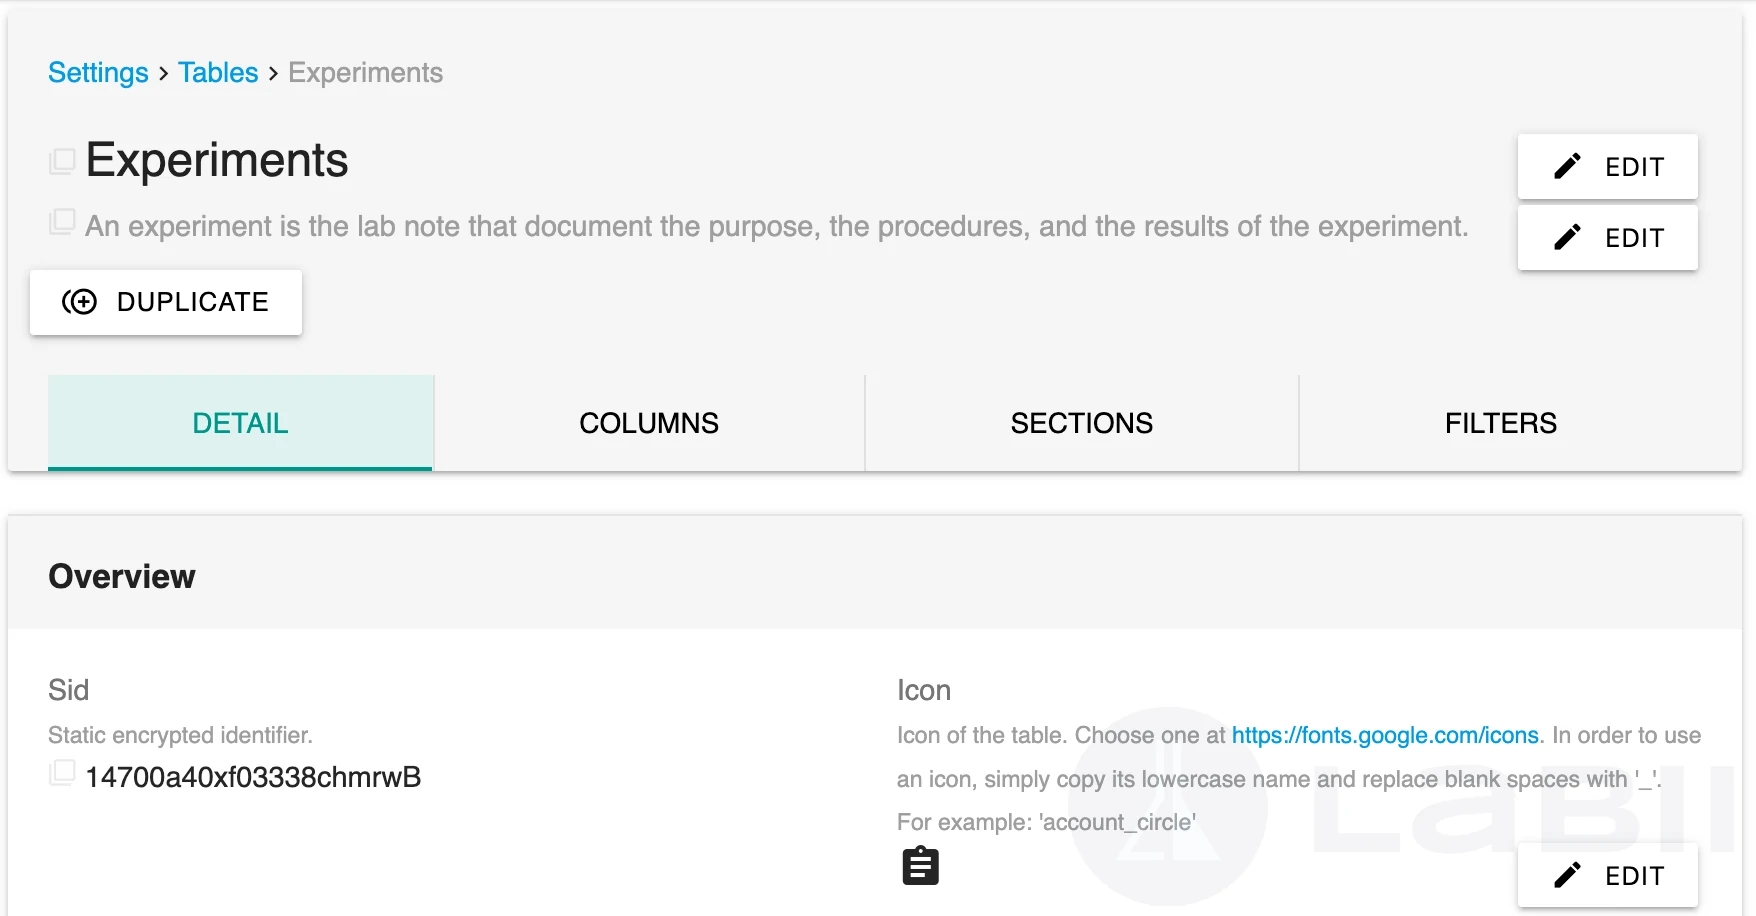Click the Overview section header

(122, 577)
